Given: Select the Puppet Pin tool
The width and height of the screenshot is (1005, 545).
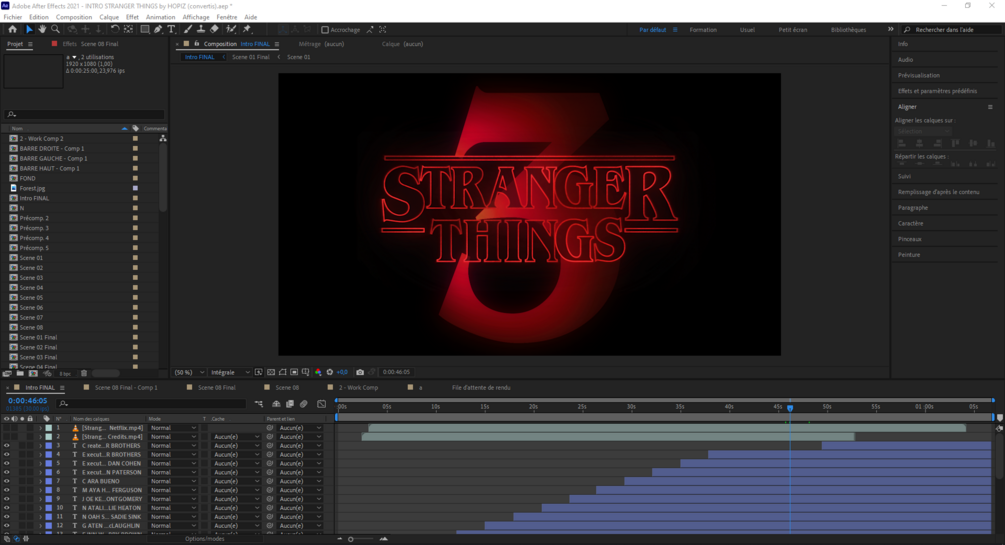Looking at the screenshot, I should [x=247, y=29].
